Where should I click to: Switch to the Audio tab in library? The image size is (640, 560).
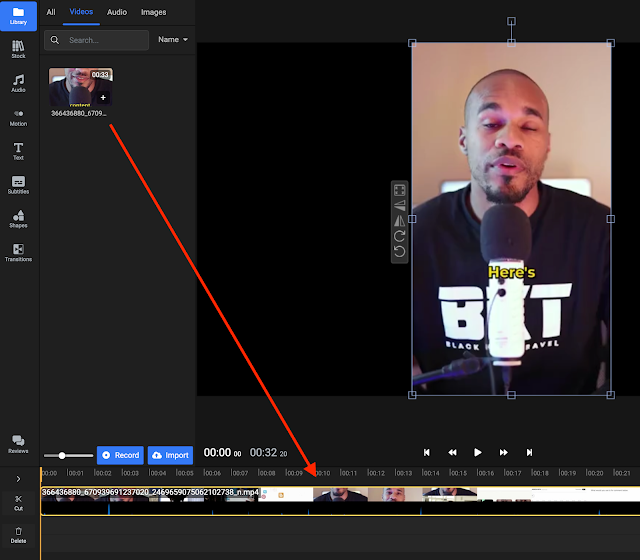[x=117, y=12]
